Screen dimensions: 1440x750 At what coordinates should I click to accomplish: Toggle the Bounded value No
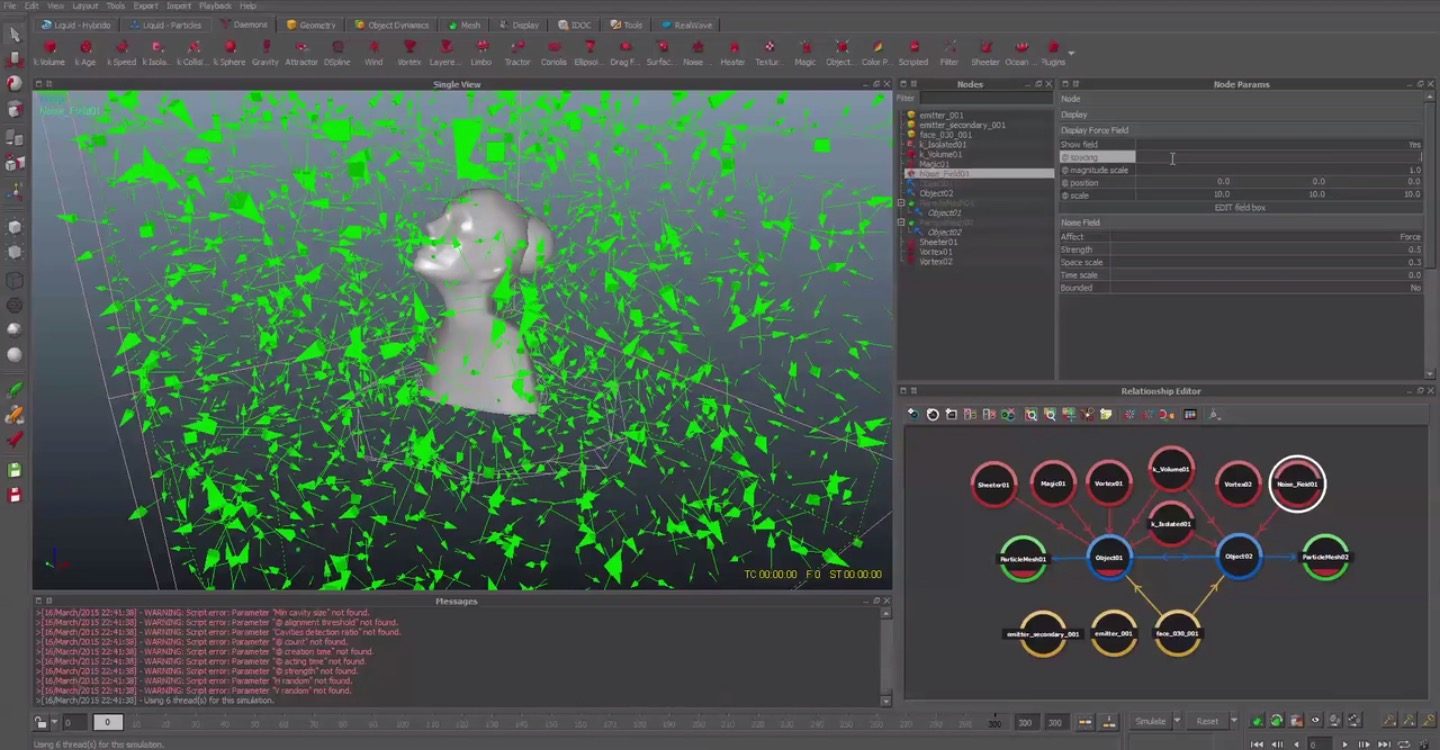[x=1415, y=288]
